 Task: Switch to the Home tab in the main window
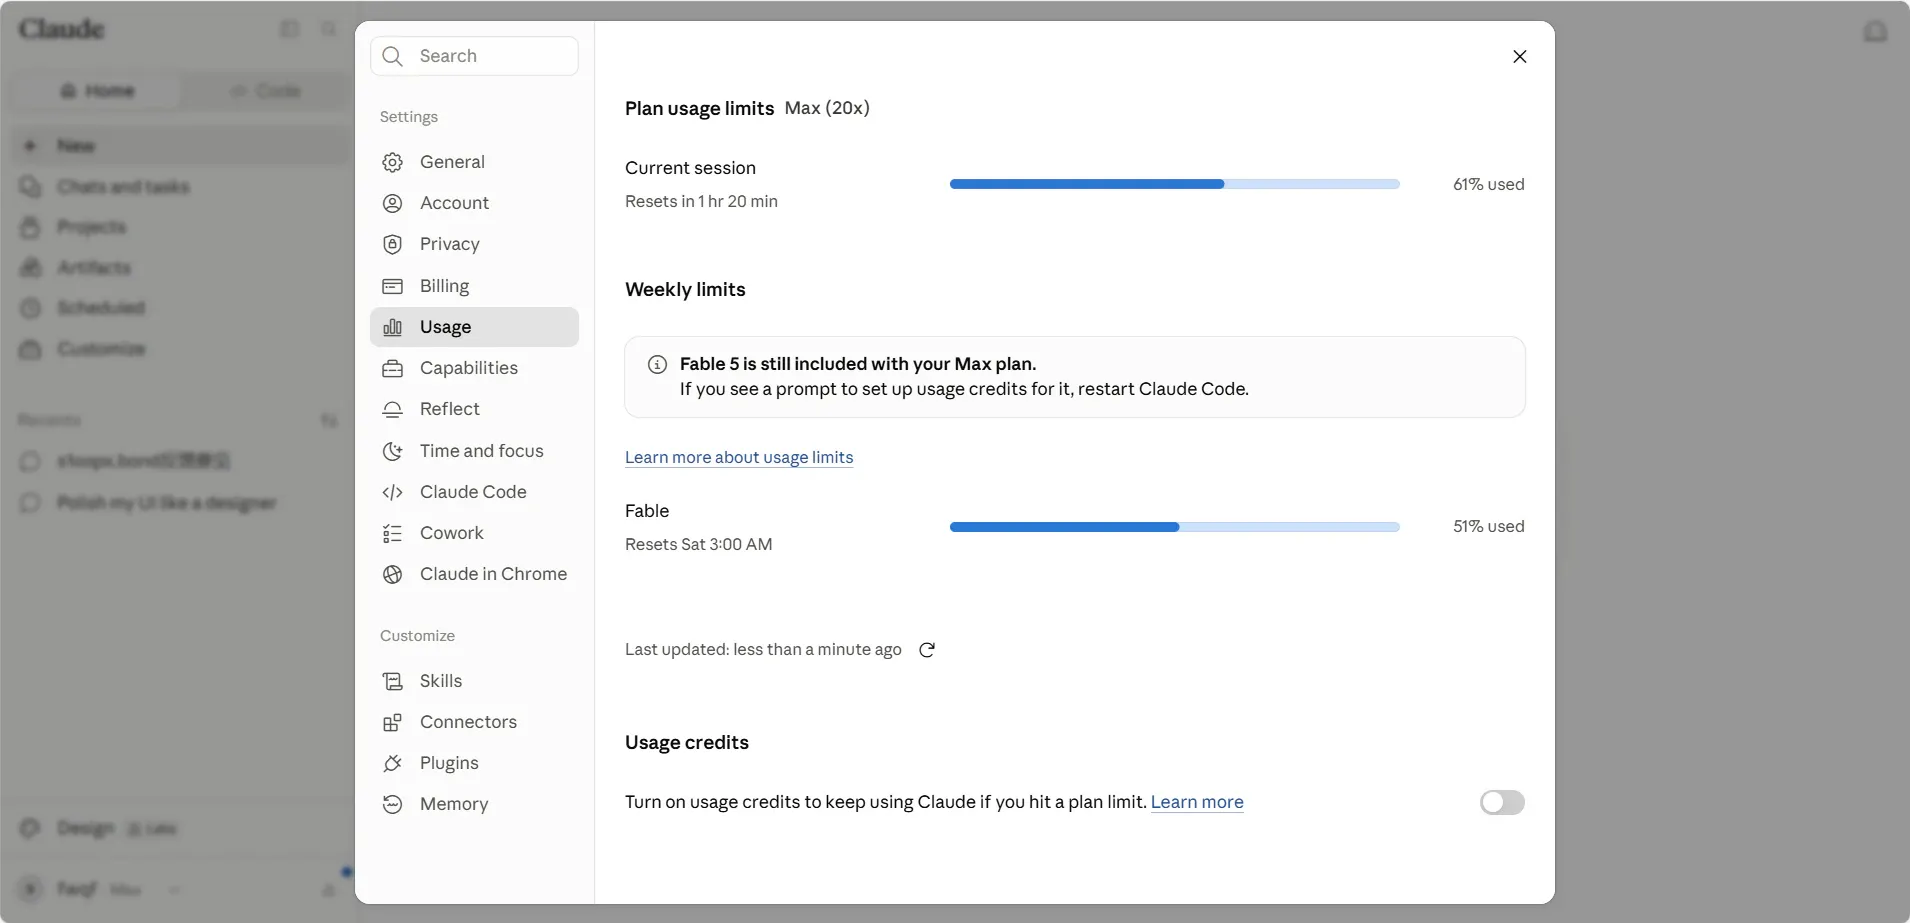click(x=97, y=91)
